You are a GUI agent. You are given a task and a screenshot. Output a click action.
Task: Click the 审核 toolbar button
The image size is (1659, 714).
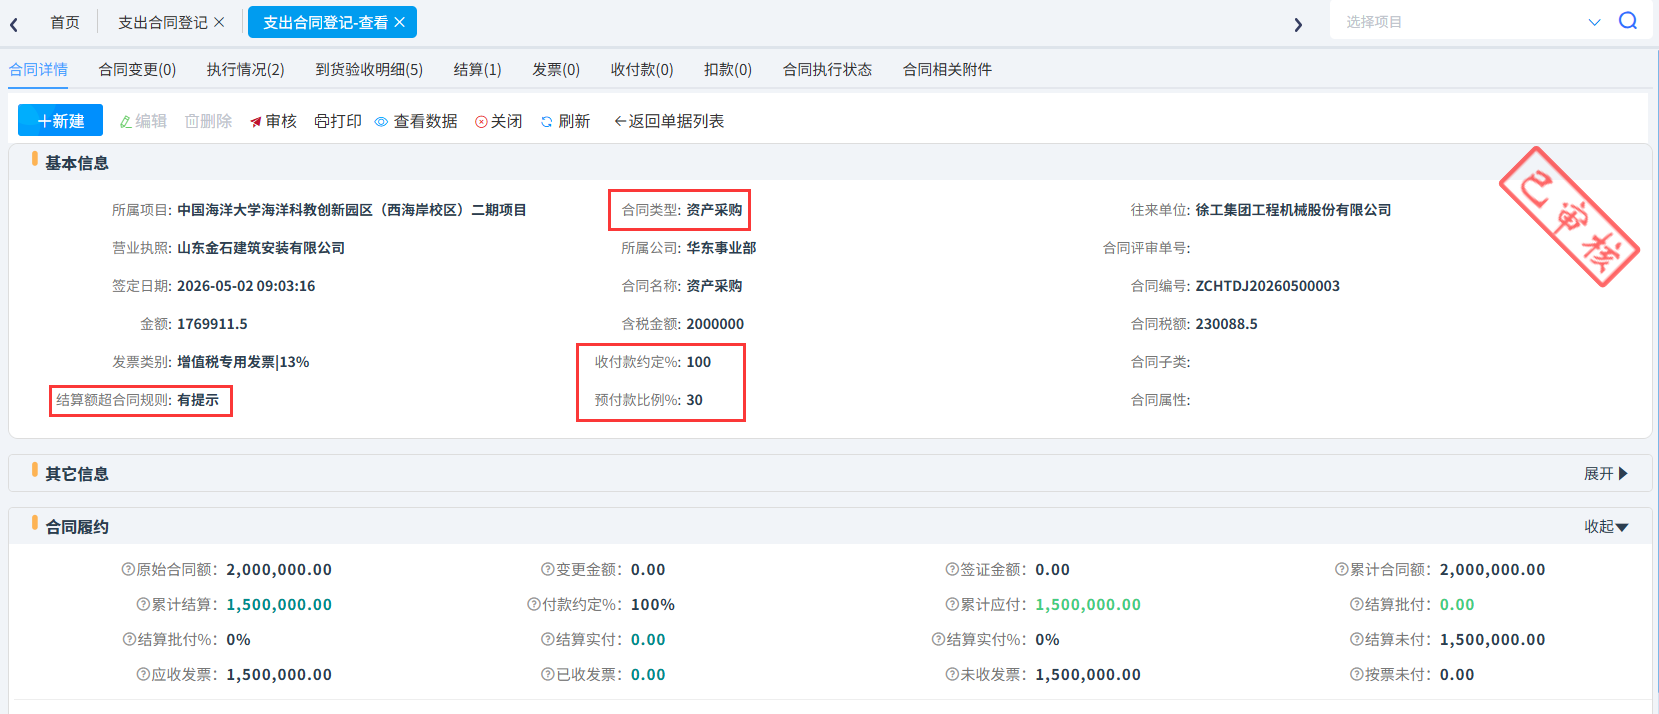[273, 121]
